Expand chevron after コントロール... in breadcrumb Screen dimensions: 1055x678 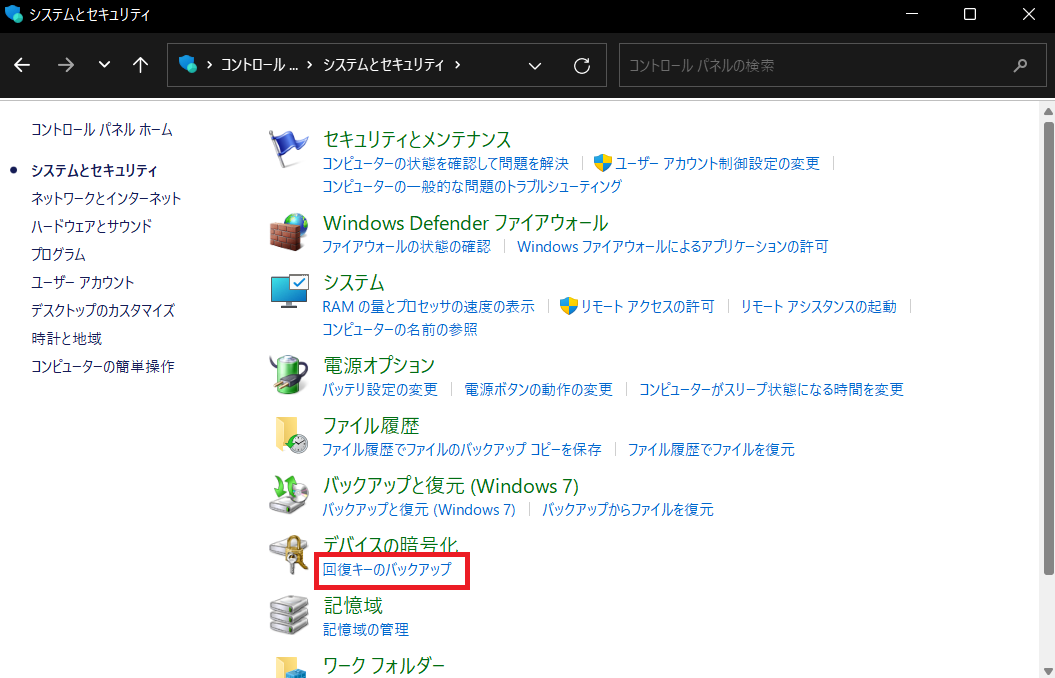[310, 65]
